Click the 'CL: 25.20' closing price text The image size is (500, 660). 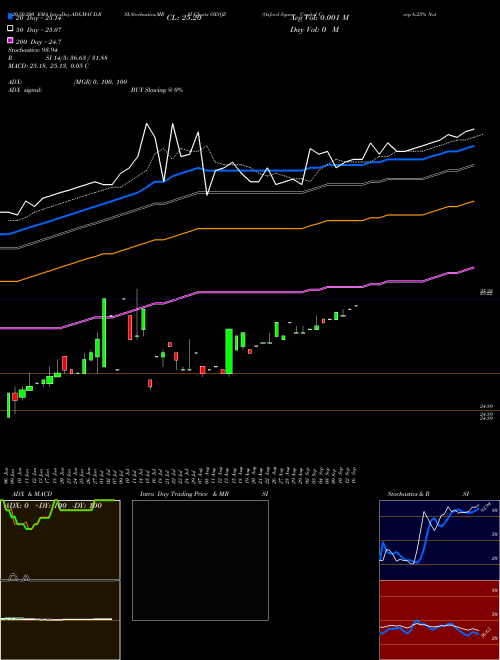(184, 18)
